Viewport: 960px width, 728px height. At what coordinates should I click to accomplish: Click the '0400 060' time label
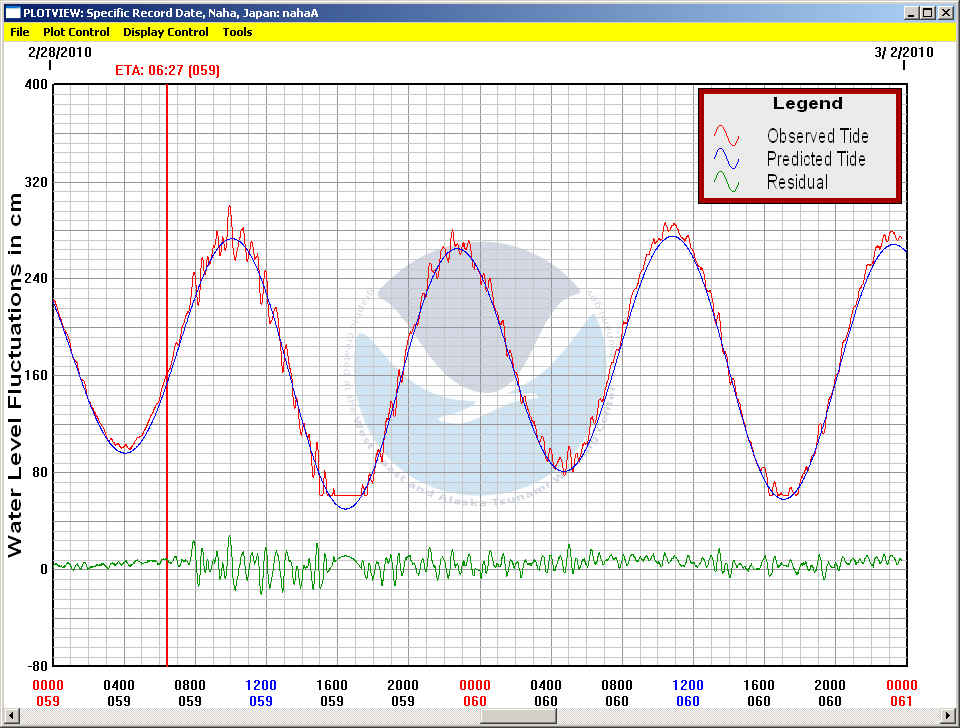(x=546, y=692)
